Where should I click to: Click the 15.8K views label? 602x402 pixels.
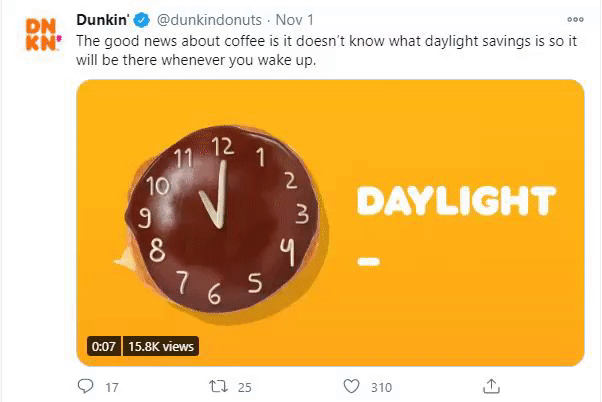pos(161,346)
